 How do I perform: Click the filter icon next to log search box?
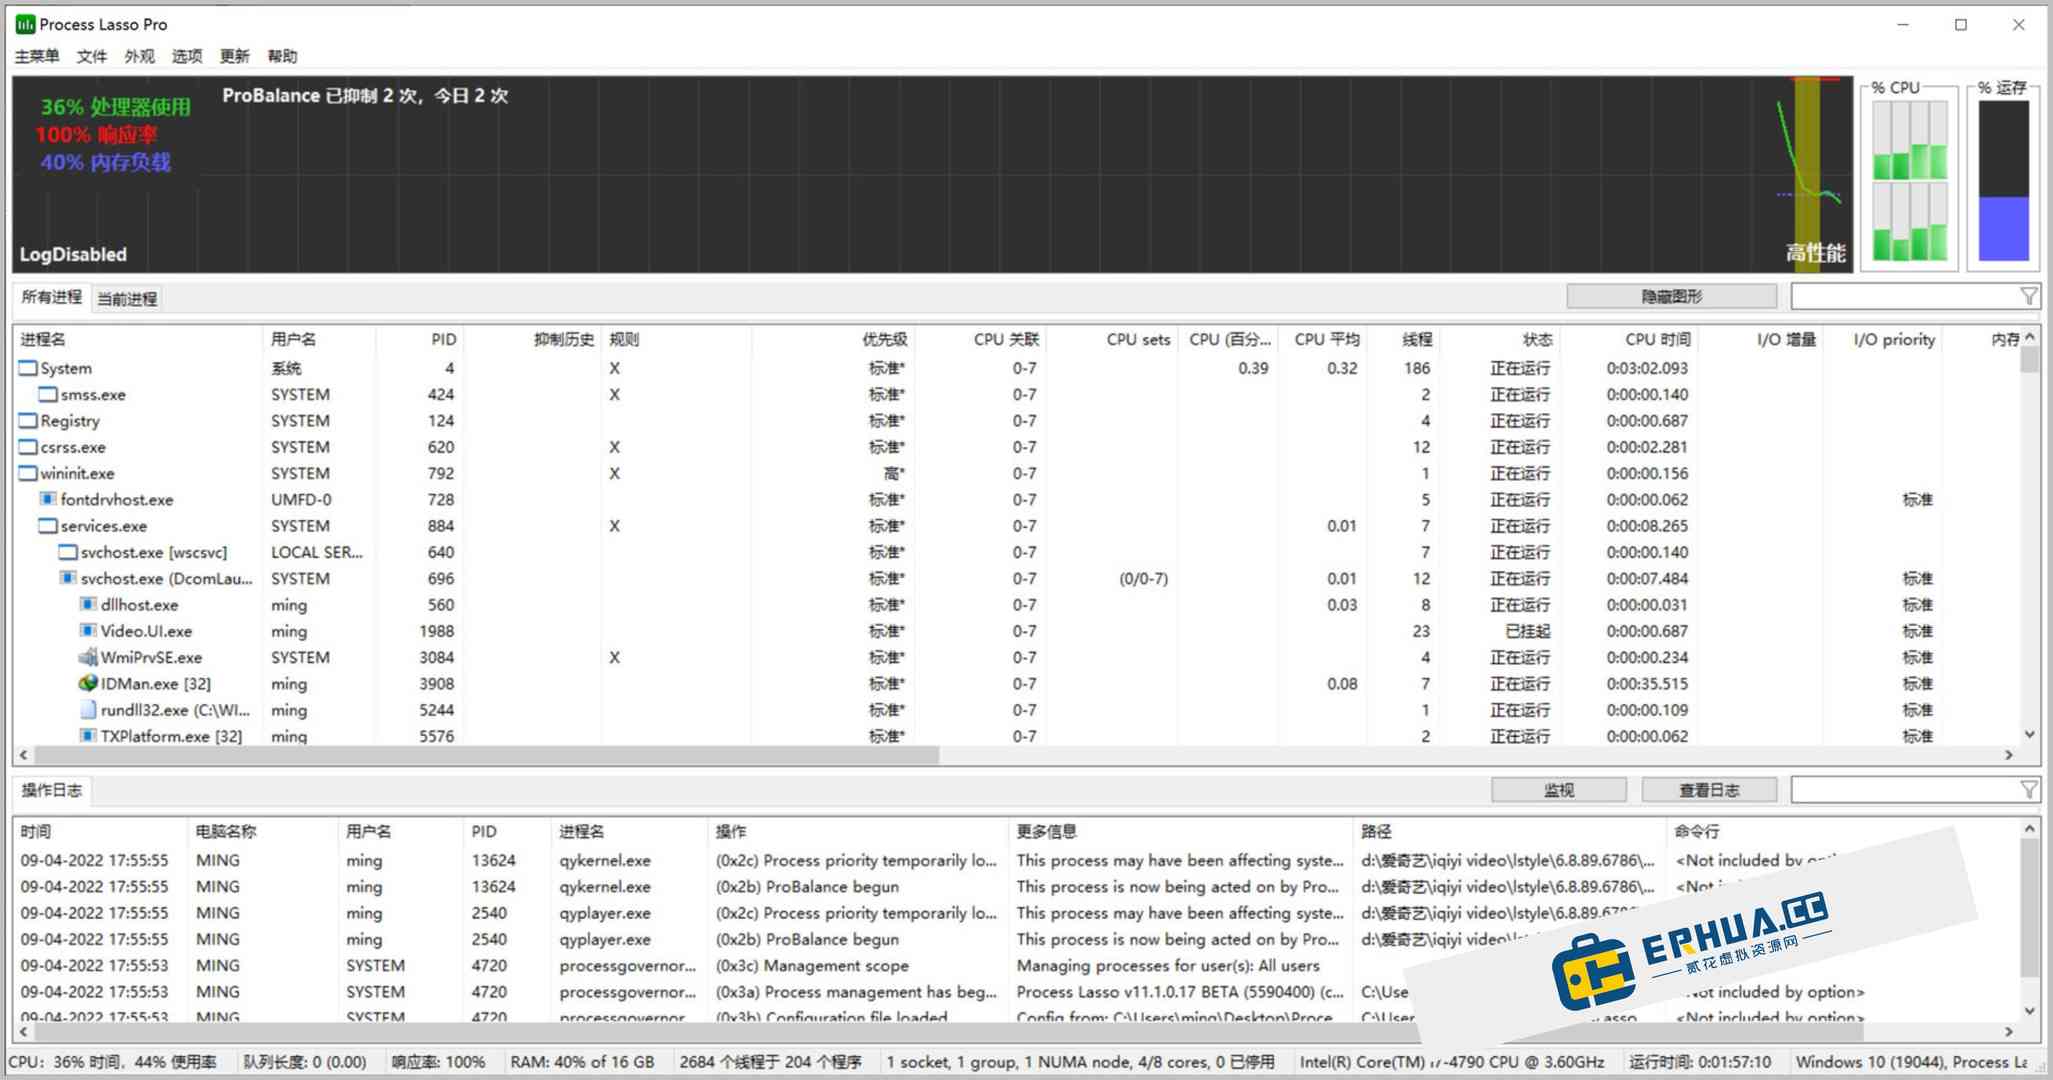[2029, 789]
